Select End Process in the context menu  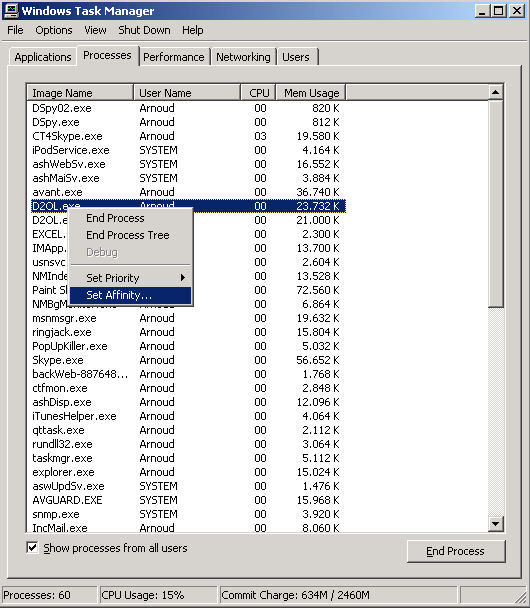130,218
